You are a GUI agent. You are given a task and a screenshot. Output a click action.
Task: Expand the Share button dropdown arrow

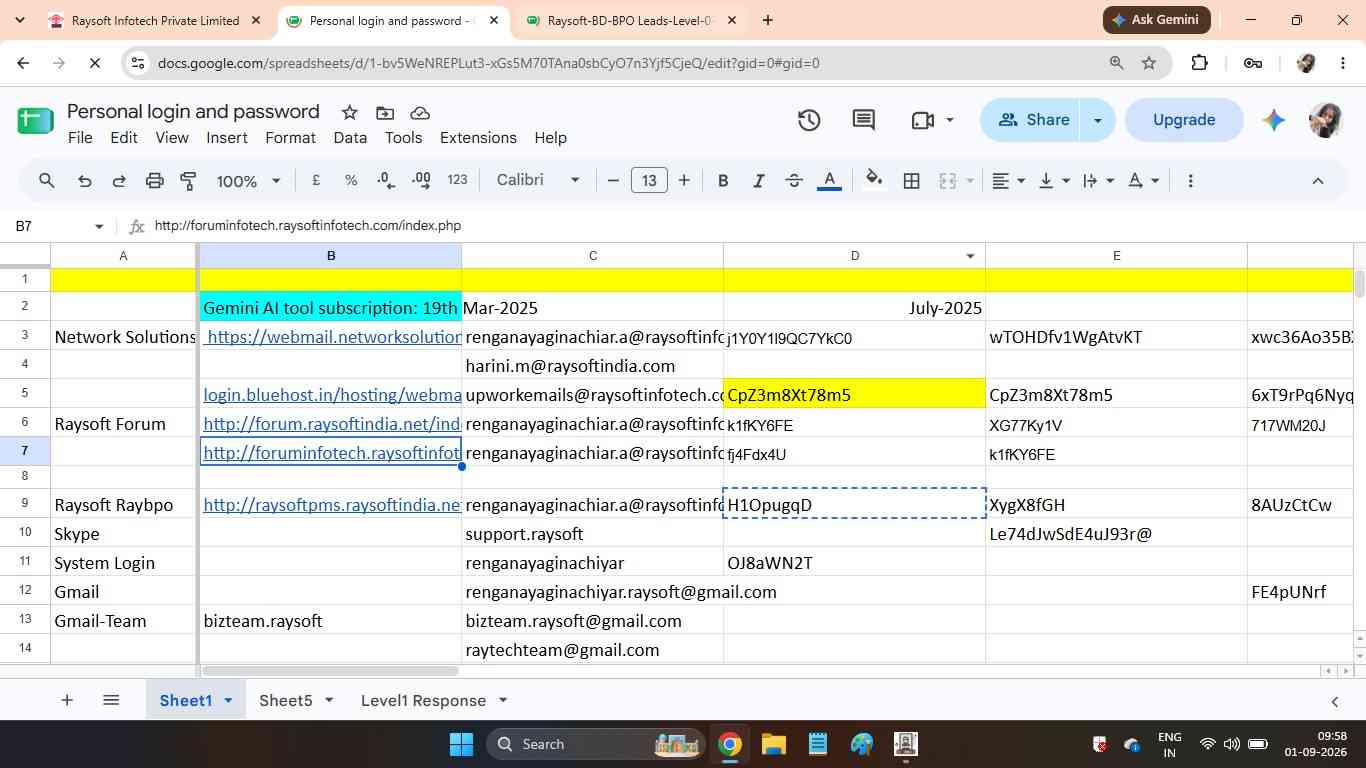pos(1097,120)
